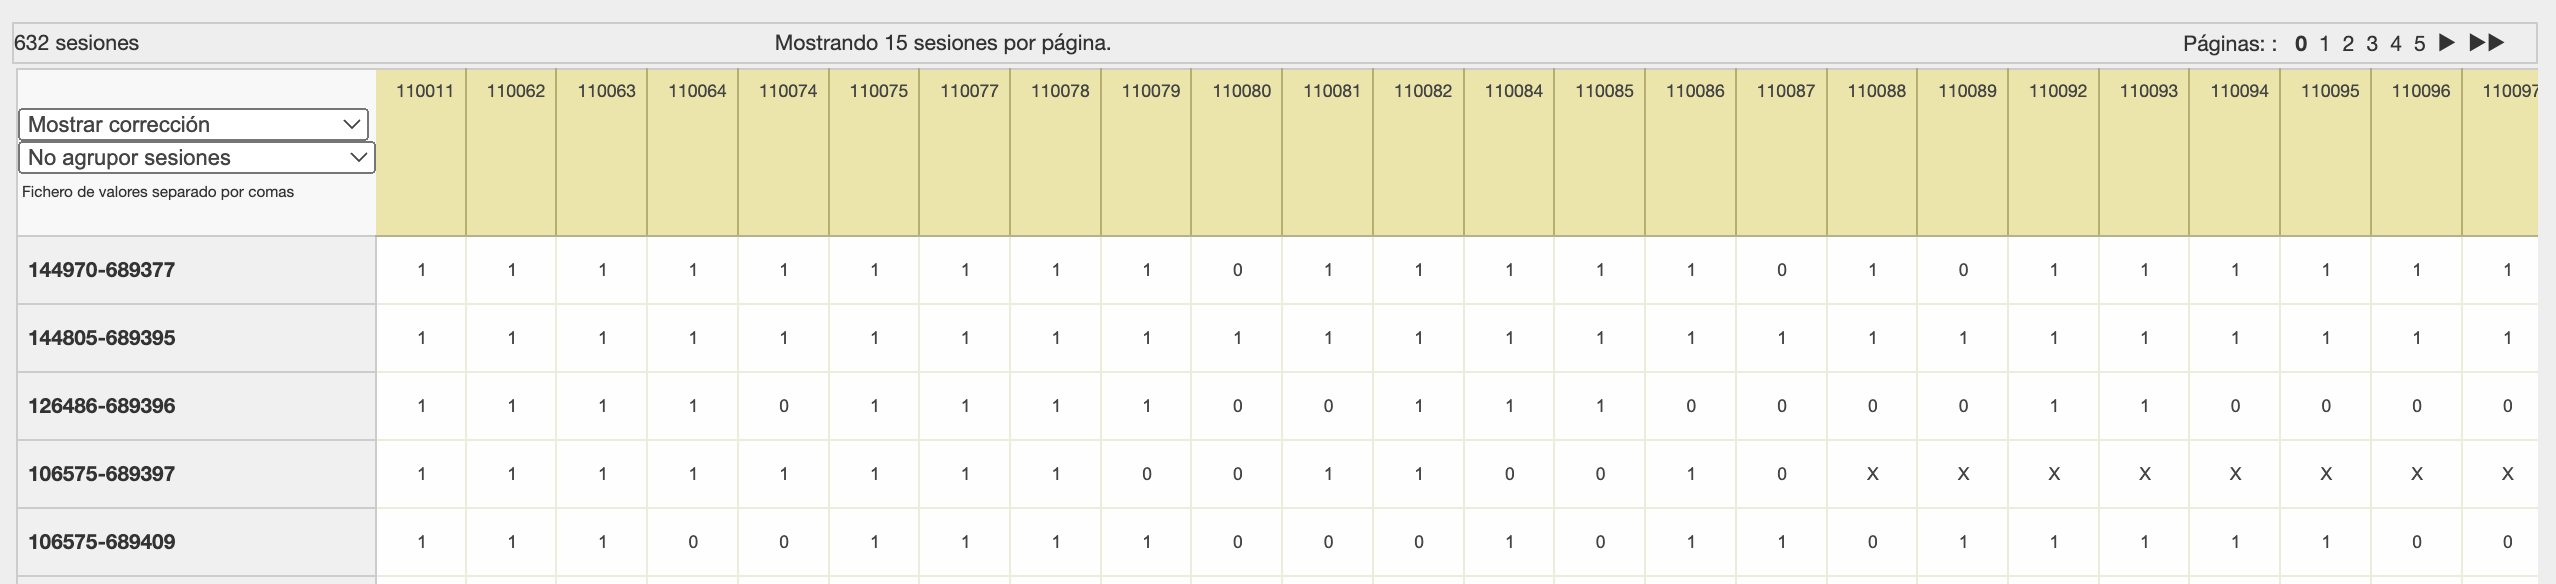Open session 106575-689397

102,474
